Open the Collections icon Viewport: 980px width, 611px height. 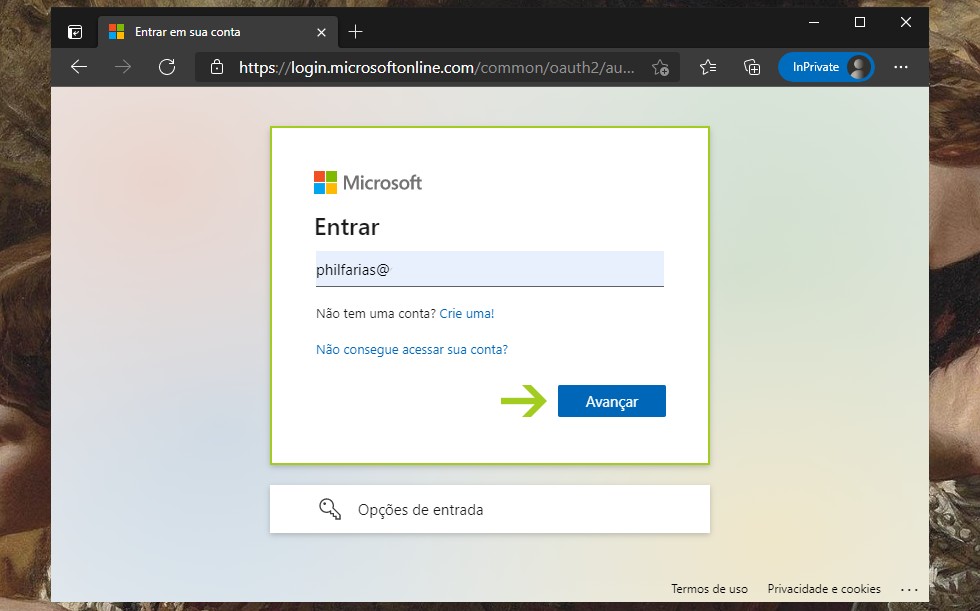click(752, 67)
